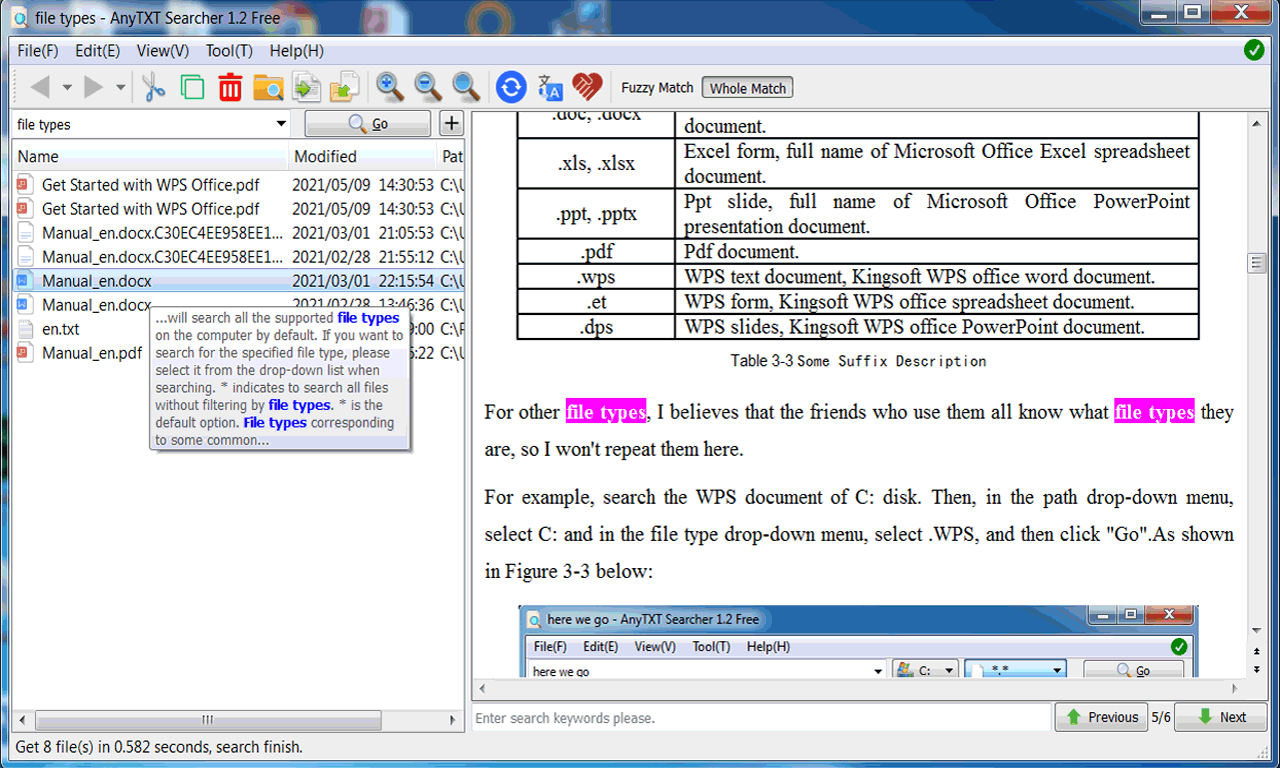Click the scissors cut icon
The image size is (1280, 768).
point(153,88)
